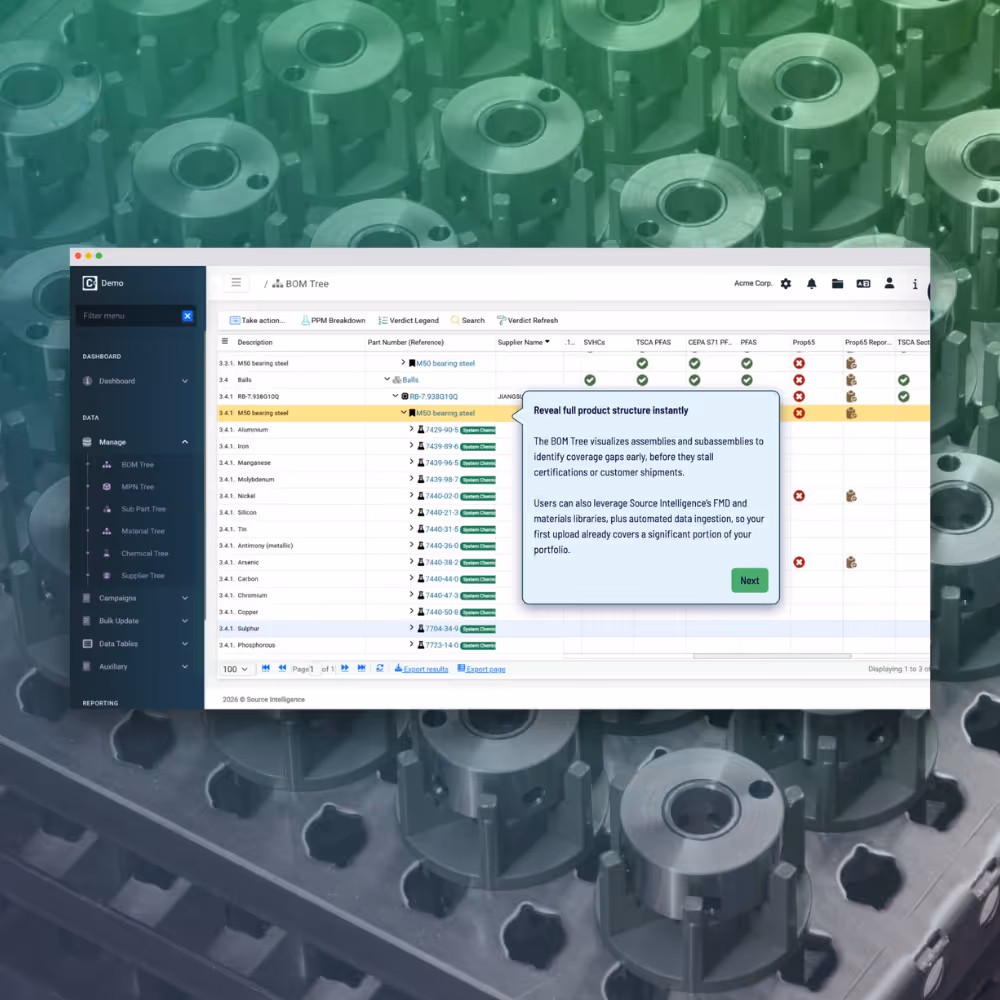The height and width of the screenshot is (1000, 1000).
Task: Click the horizontal scrollbar under the grid
Action: (772, 656)
